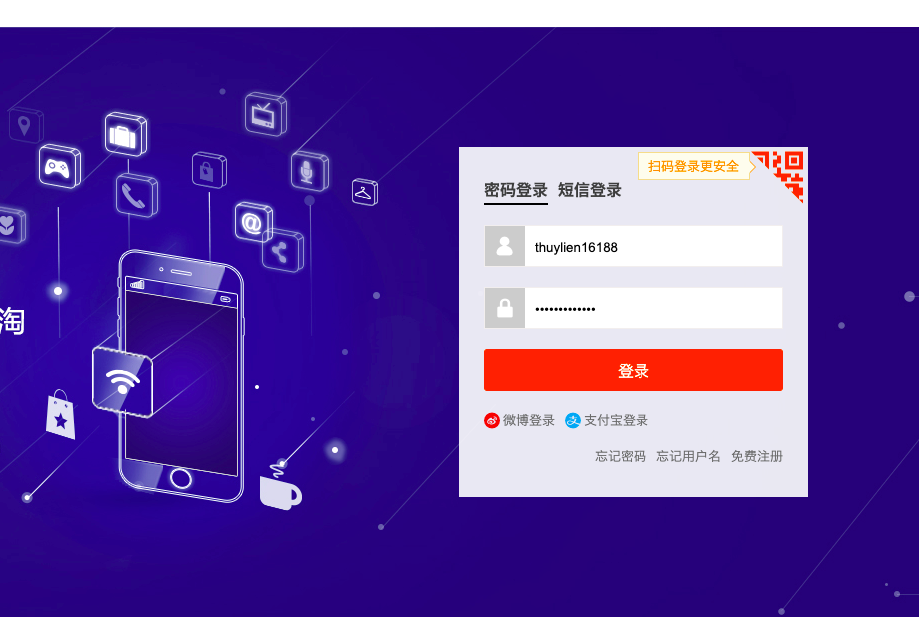Switch to the 密码登录 tab
The height and width of the screenshot is (617, 919).
[x=516, y=190]
